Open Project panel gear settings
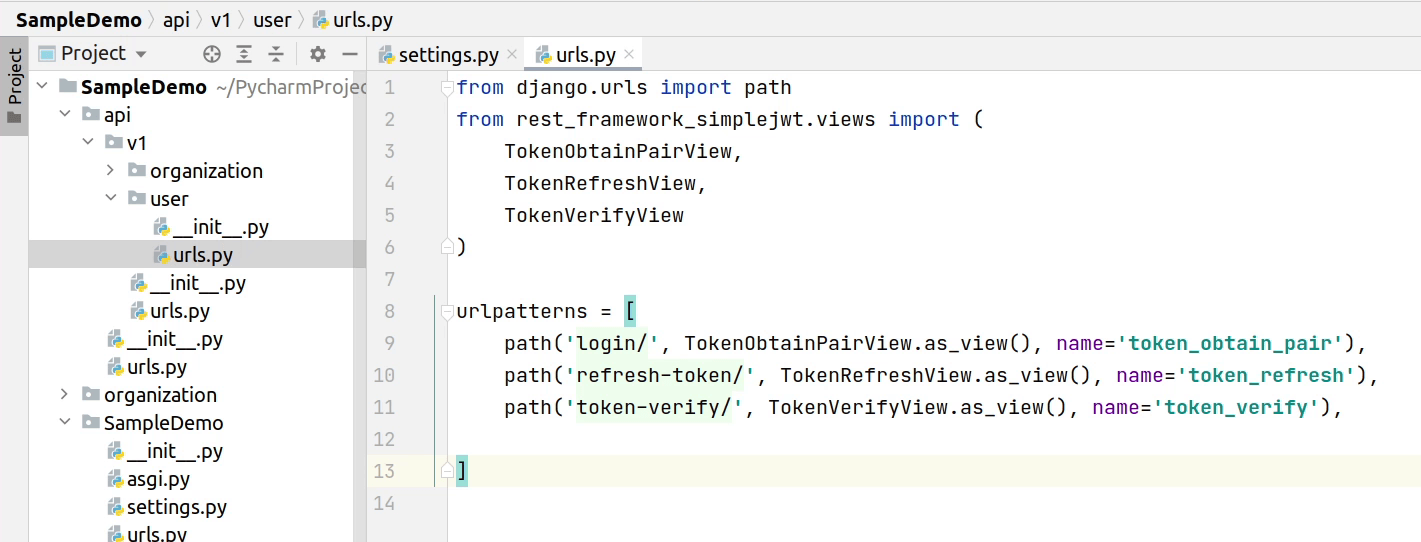1421x542 pixels. pos(318,54)
